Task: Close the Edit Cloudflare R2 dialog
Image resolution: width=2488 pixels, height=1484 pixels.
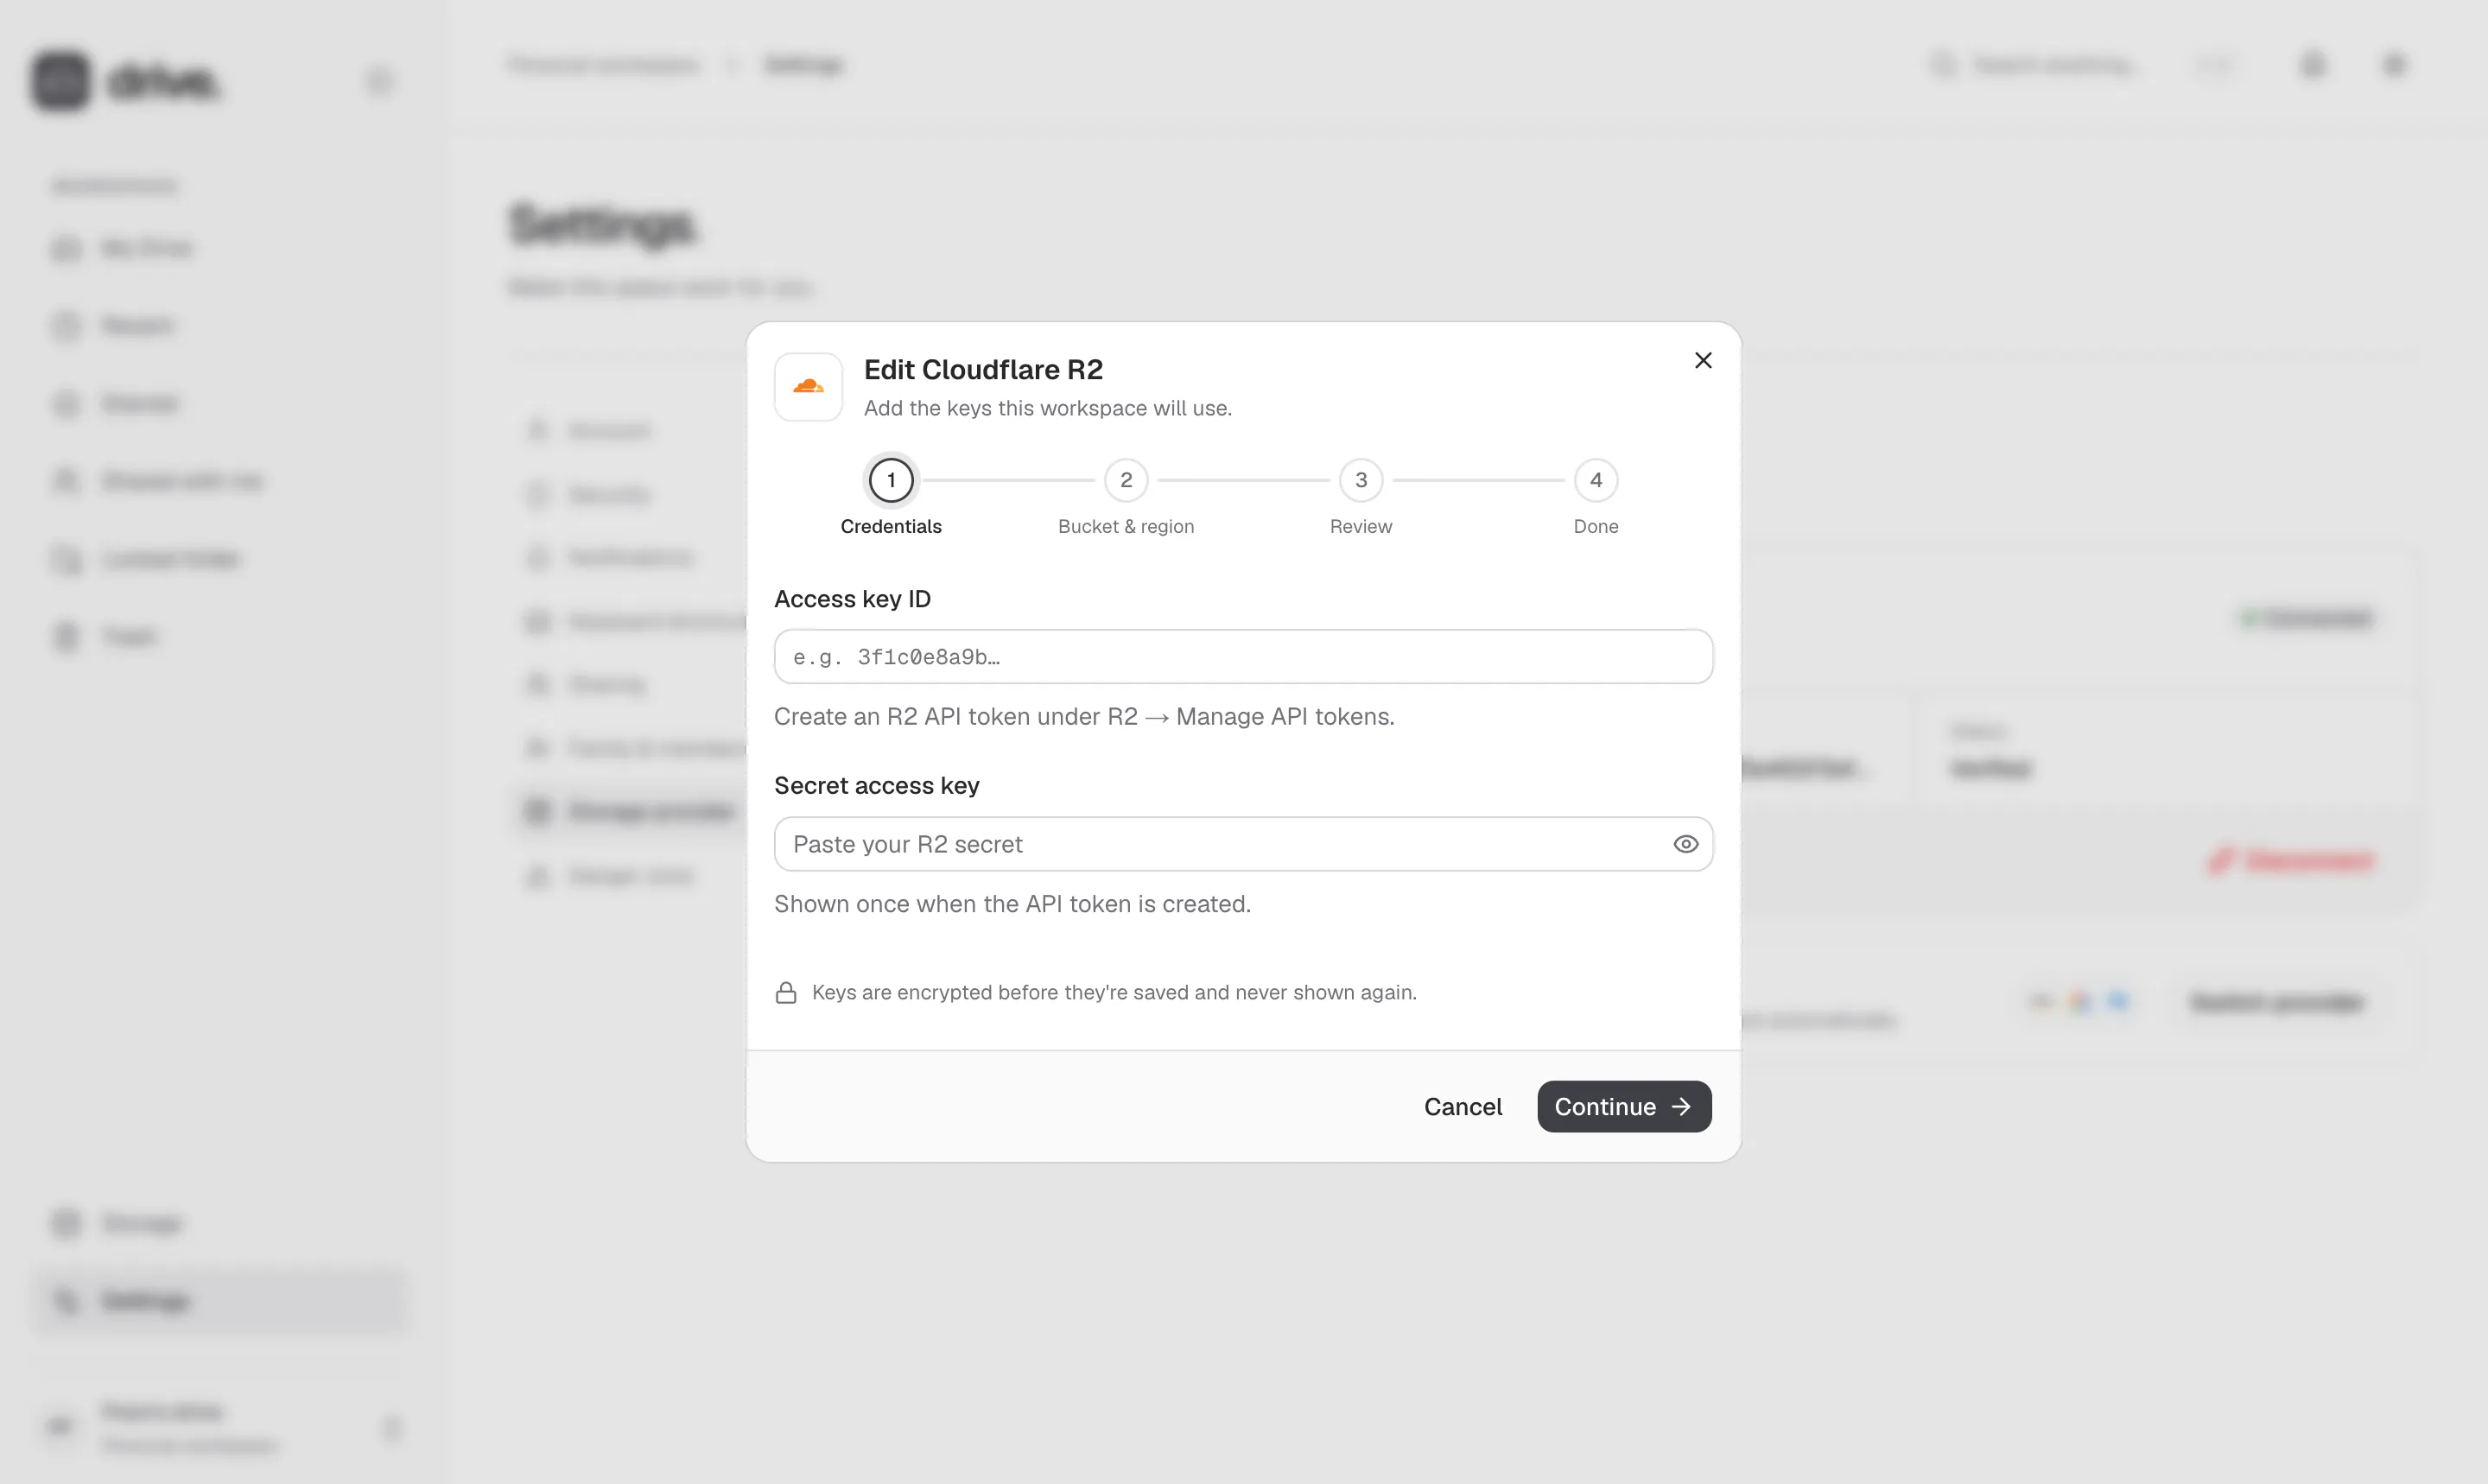Action: 1703,360
